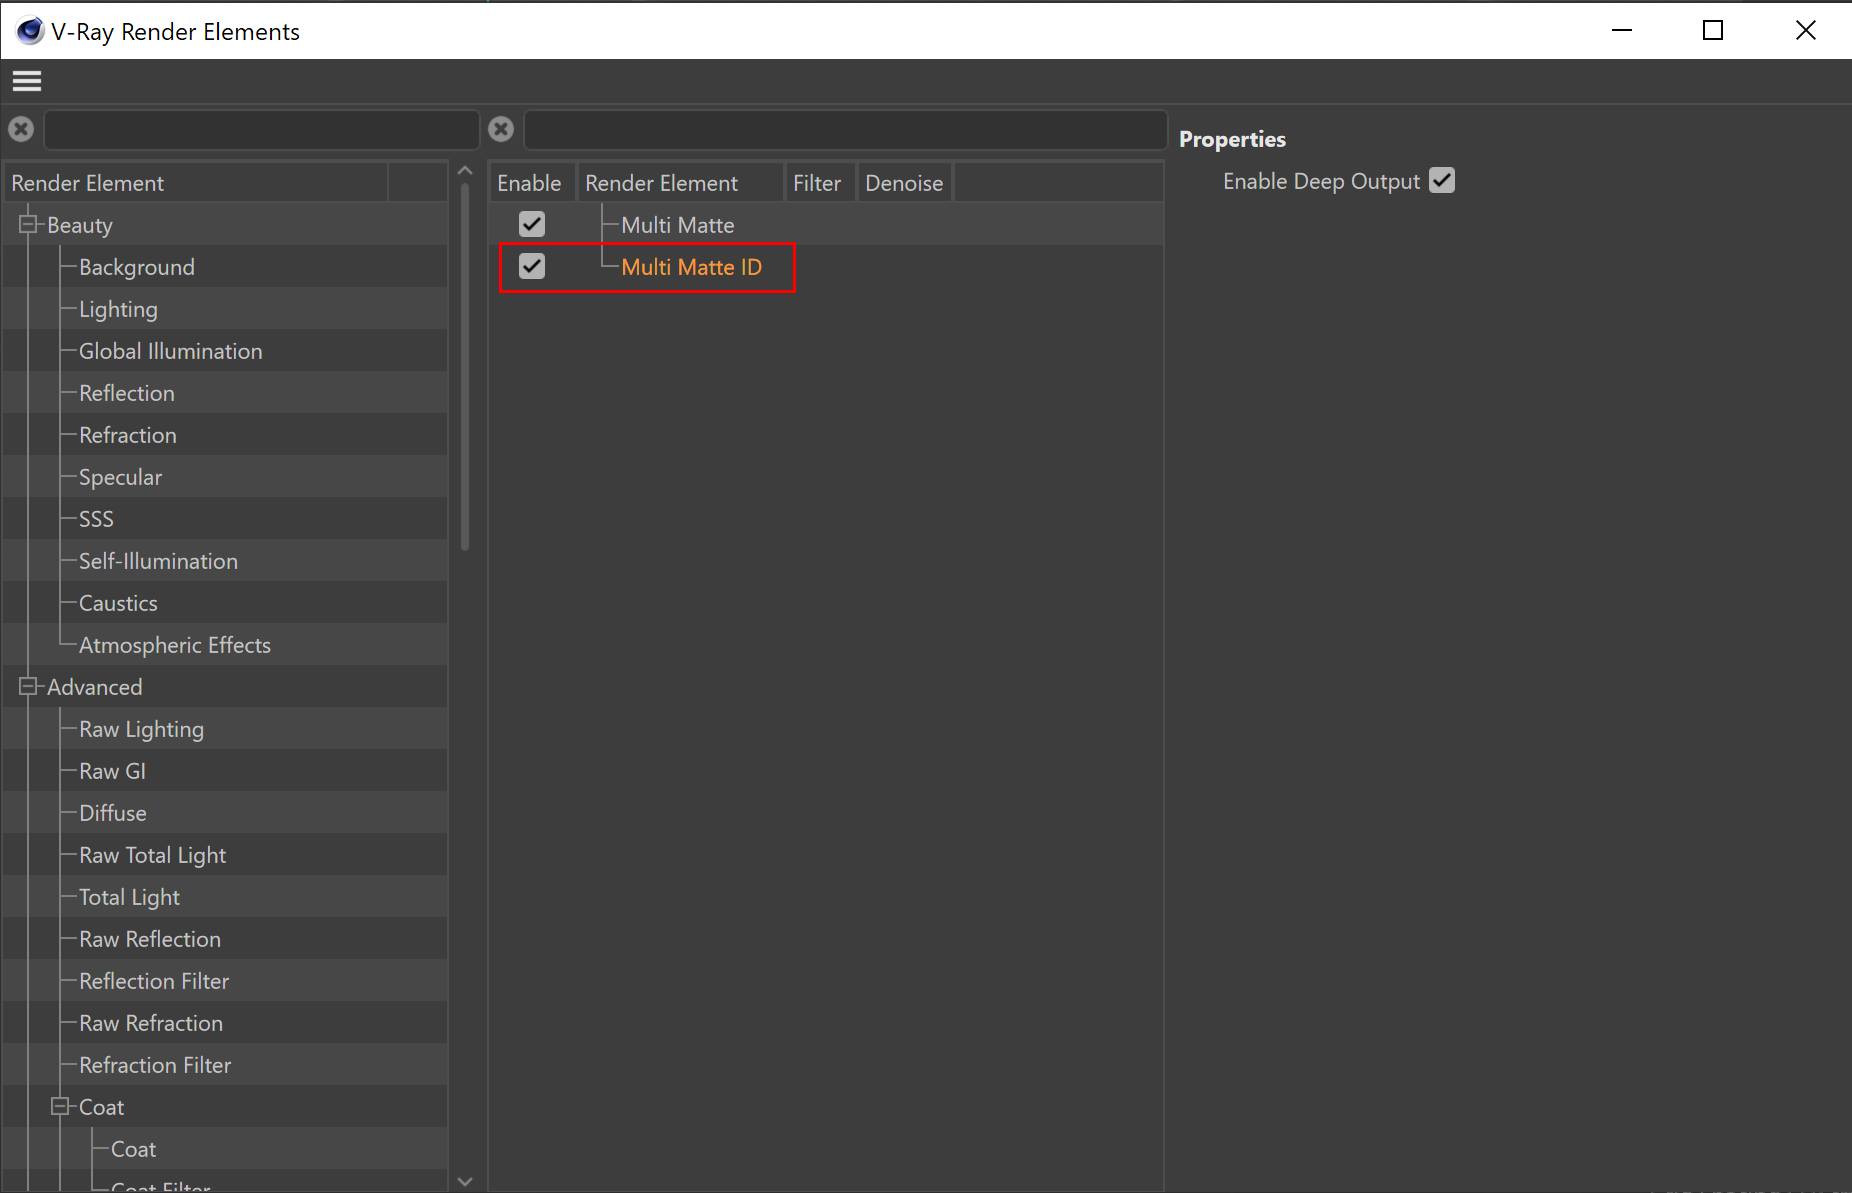Viewport: 1852px width, 1193px height.
Task: Click the scroll up arrow of element list
Action: click(465, 171)
